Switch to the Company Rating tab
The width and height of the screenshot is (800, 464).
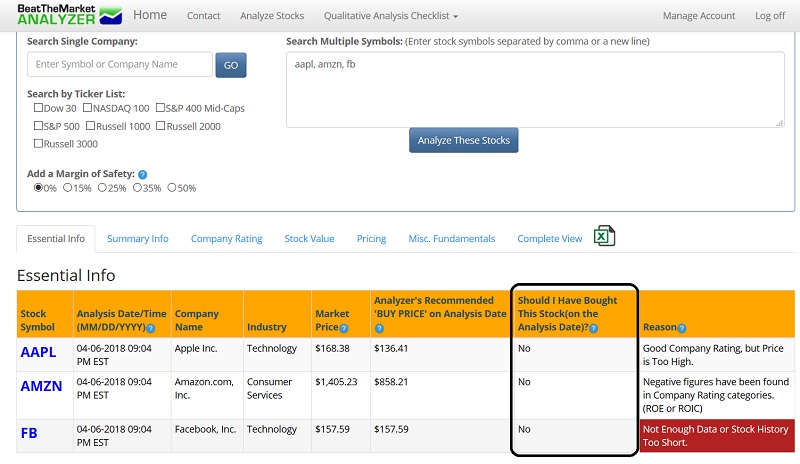click(x=227, y=238)
